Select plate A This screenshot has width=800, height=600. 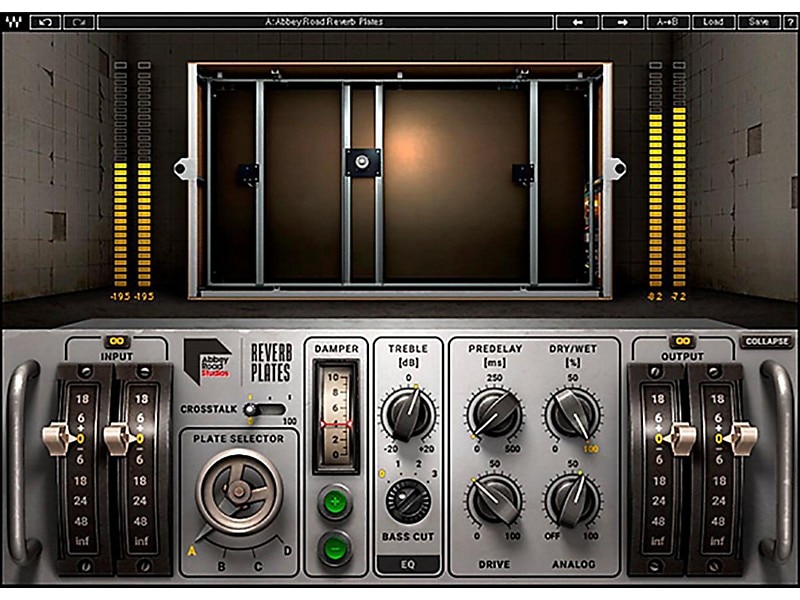coord(192,551)
